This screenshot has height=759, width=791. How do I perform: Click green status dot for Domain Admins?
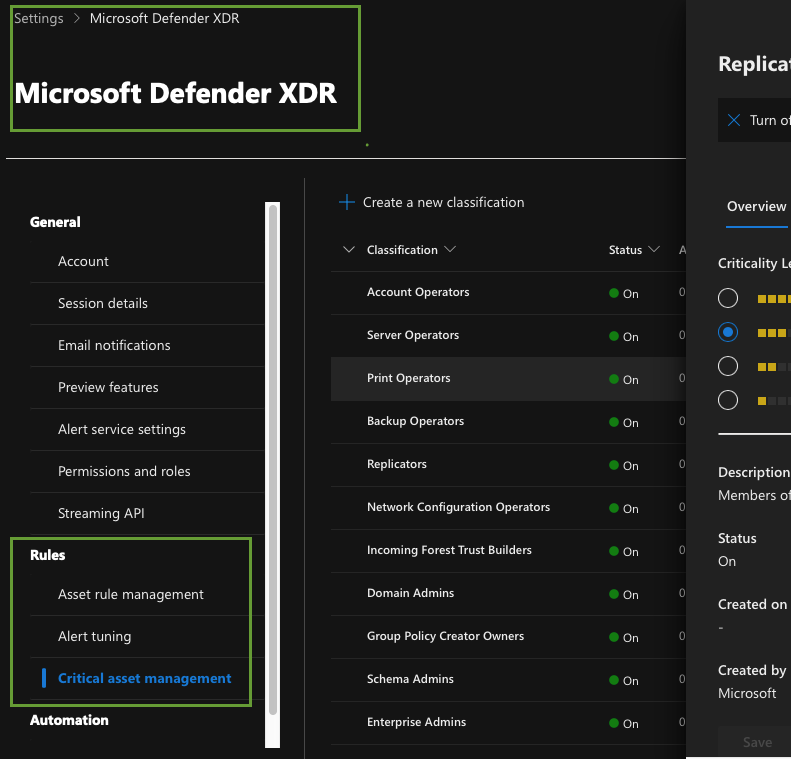[614, 594]
